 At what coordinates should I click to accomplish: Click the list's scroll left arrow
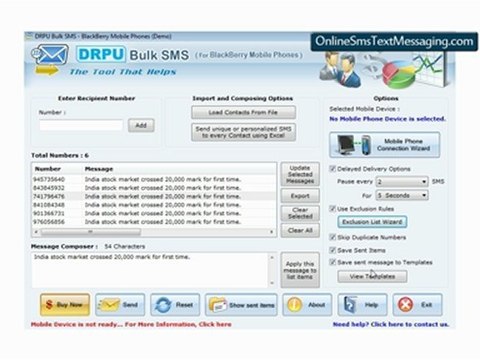(36, 232)
